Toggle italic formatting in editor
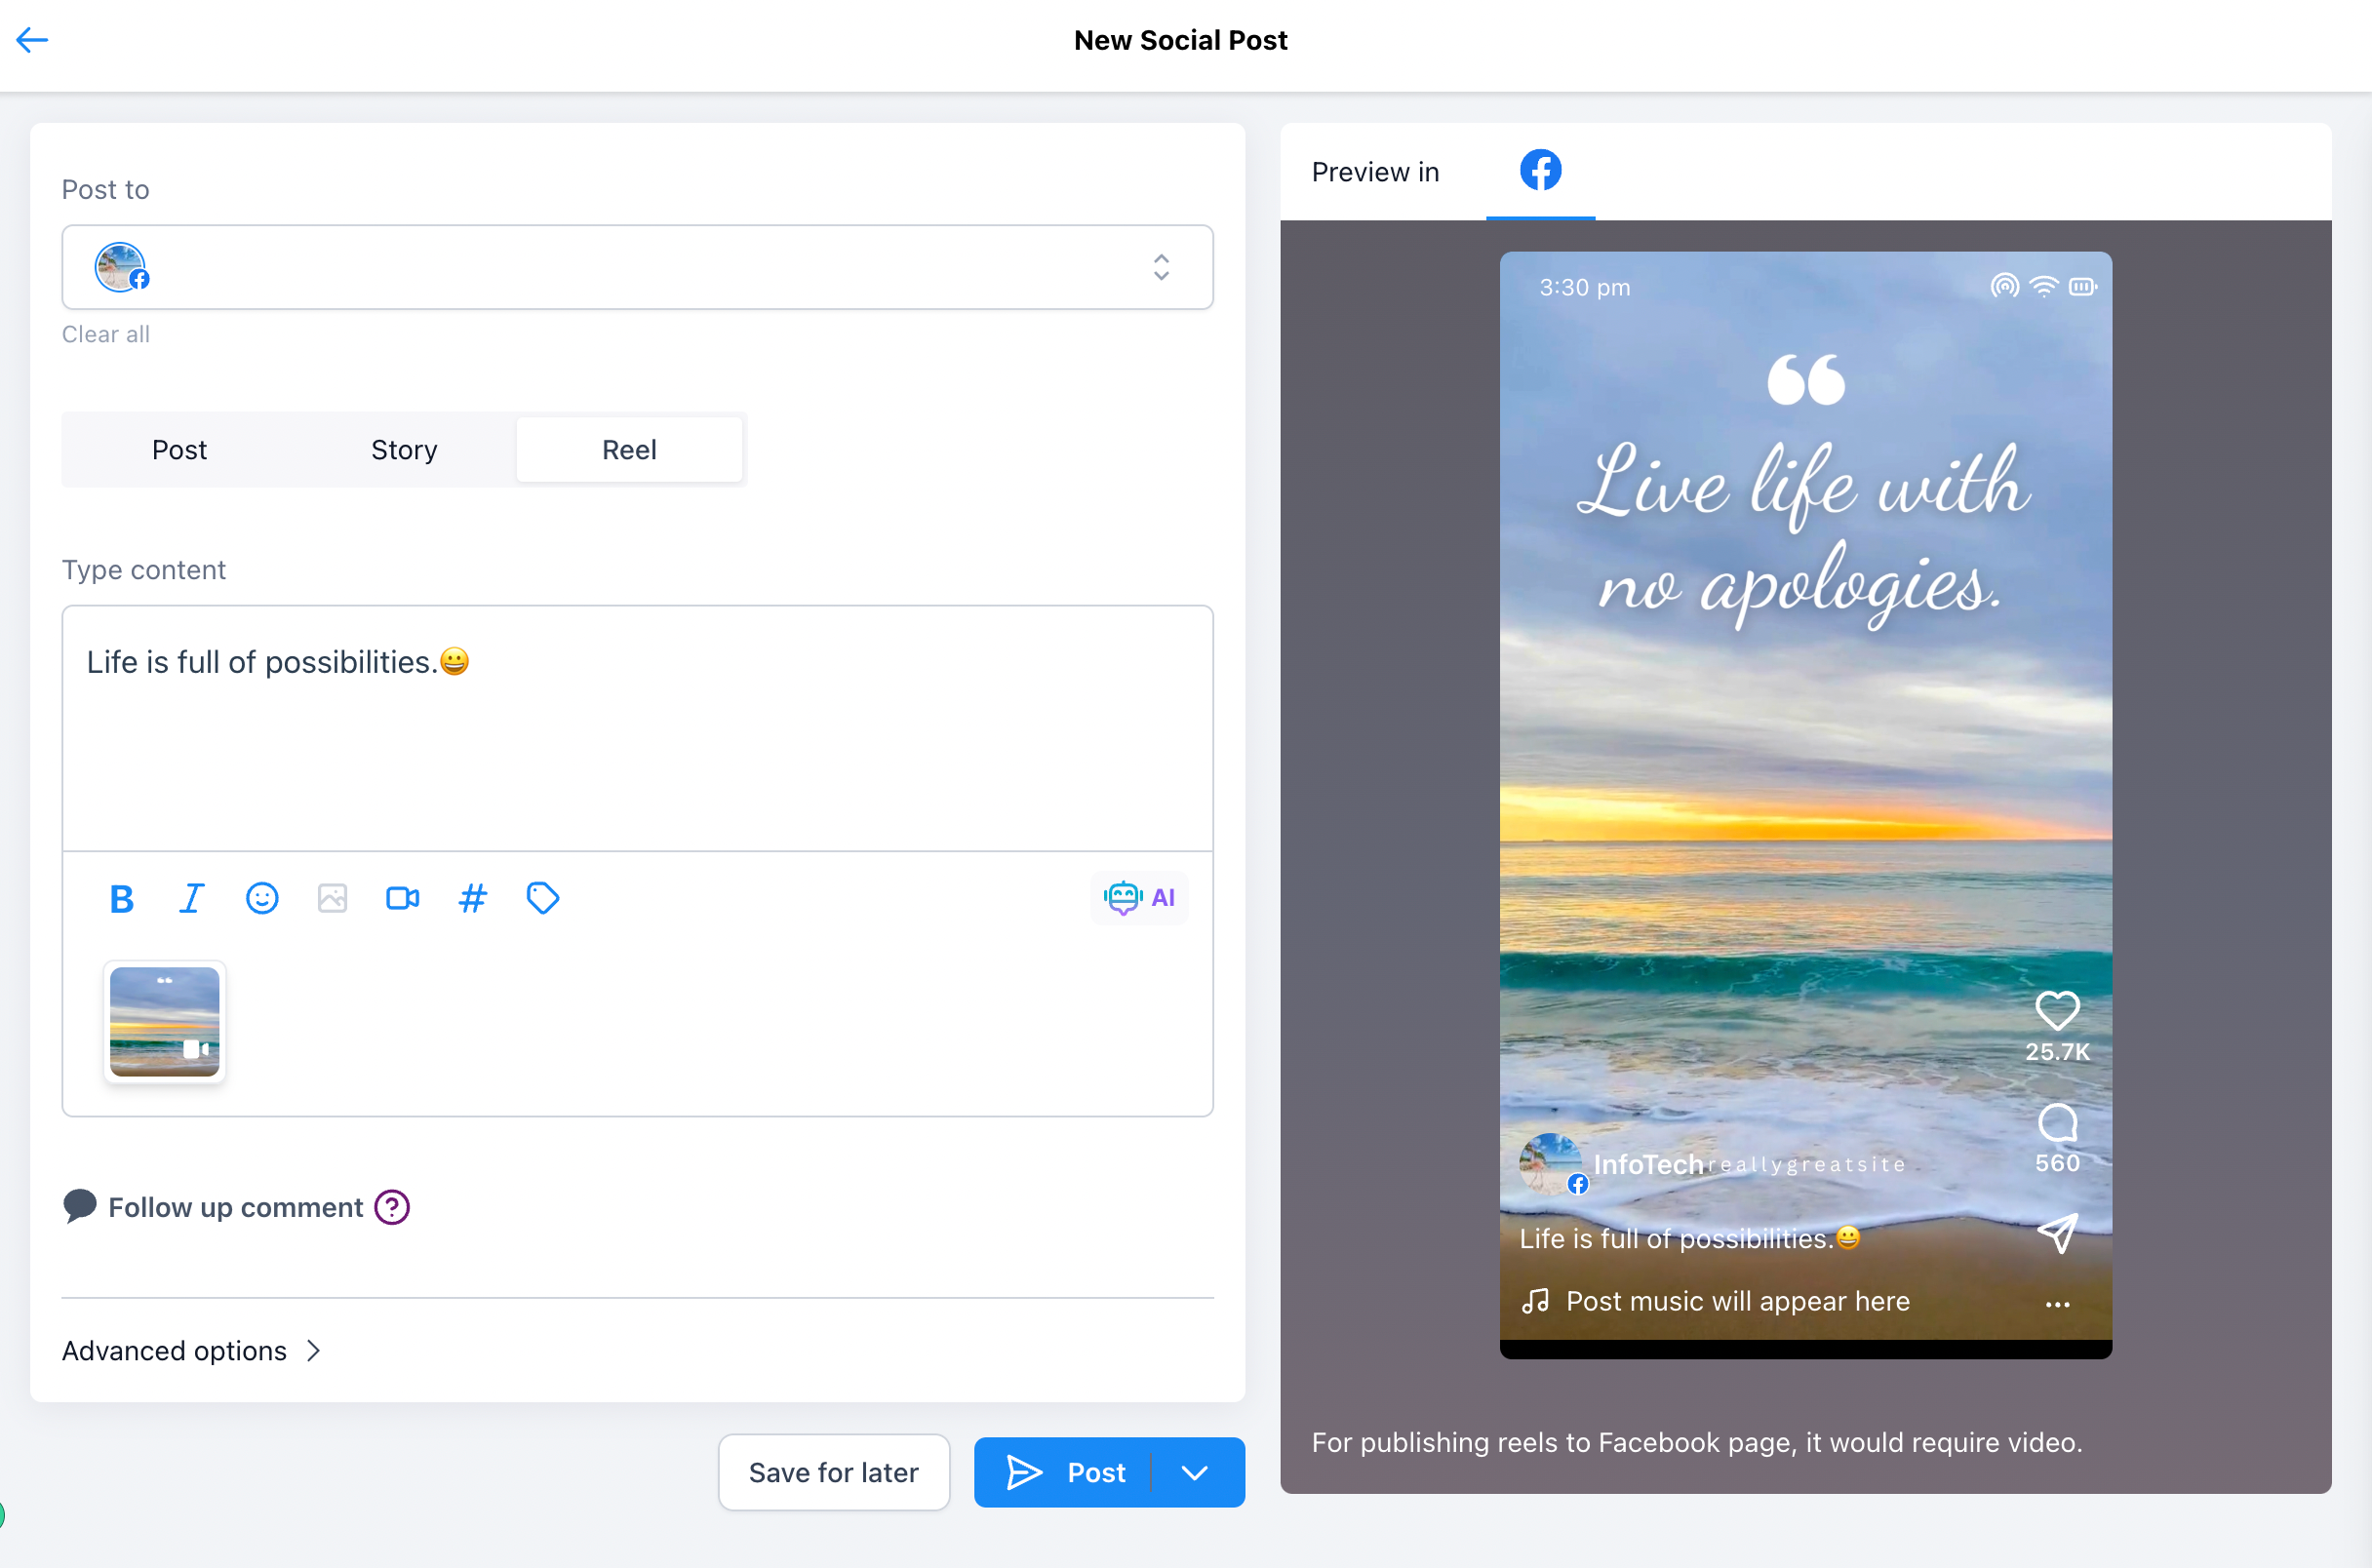 [191, 898]
